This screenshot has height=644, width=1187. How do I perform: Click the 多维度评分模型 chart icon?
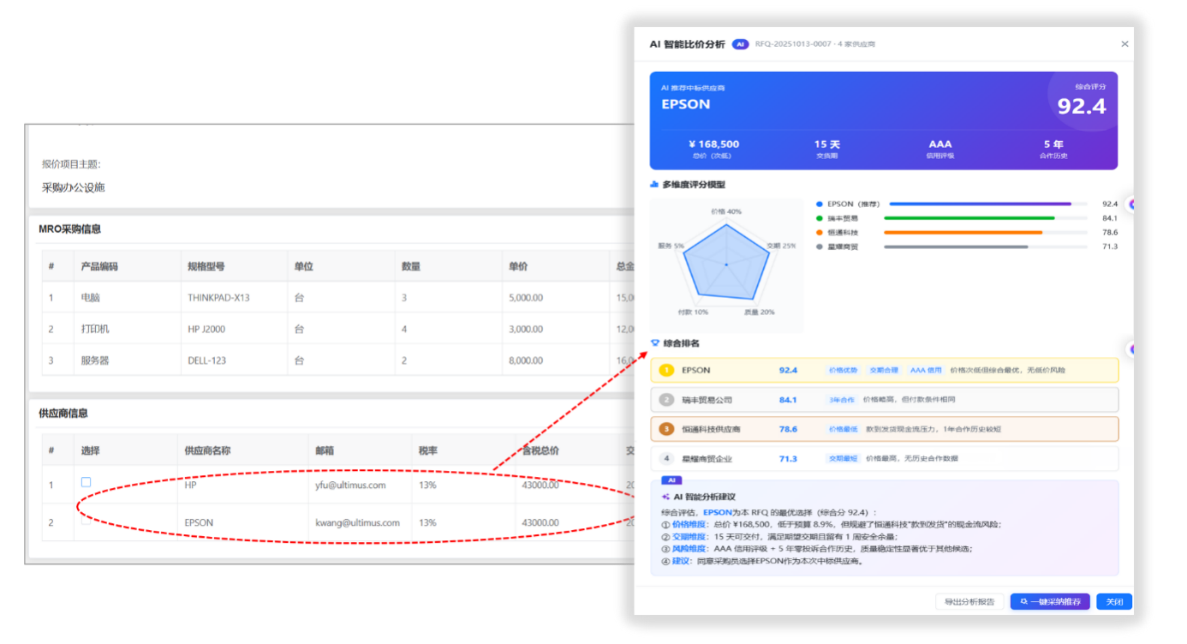coord(654,184)
